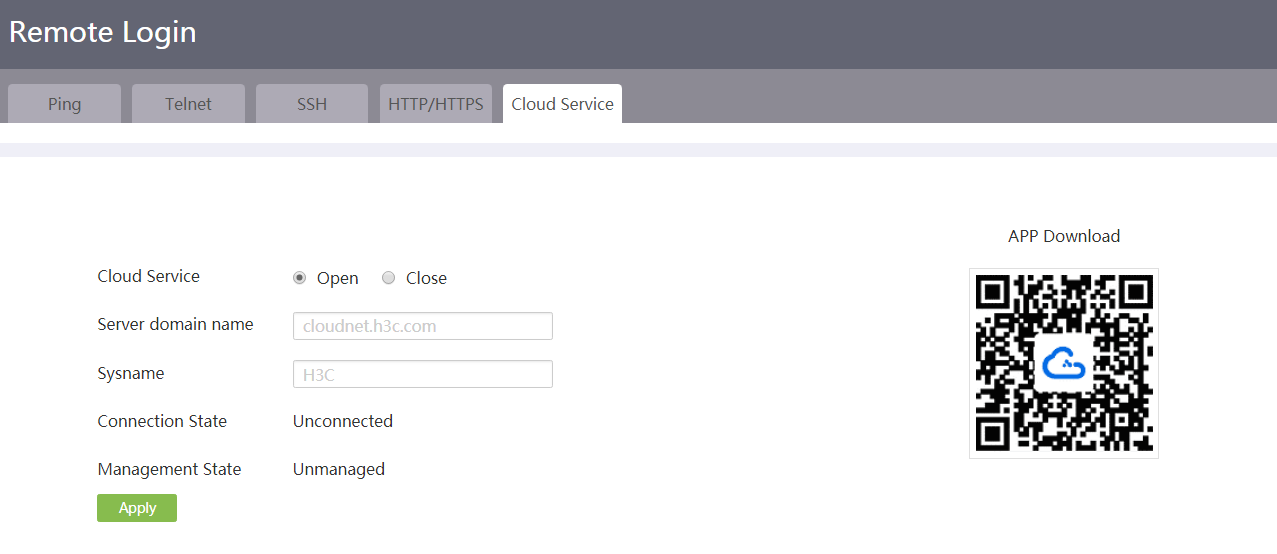This screenshot has height=554, width=1277.
Task: Click the Sysname input field
Action: coord(423,374)
